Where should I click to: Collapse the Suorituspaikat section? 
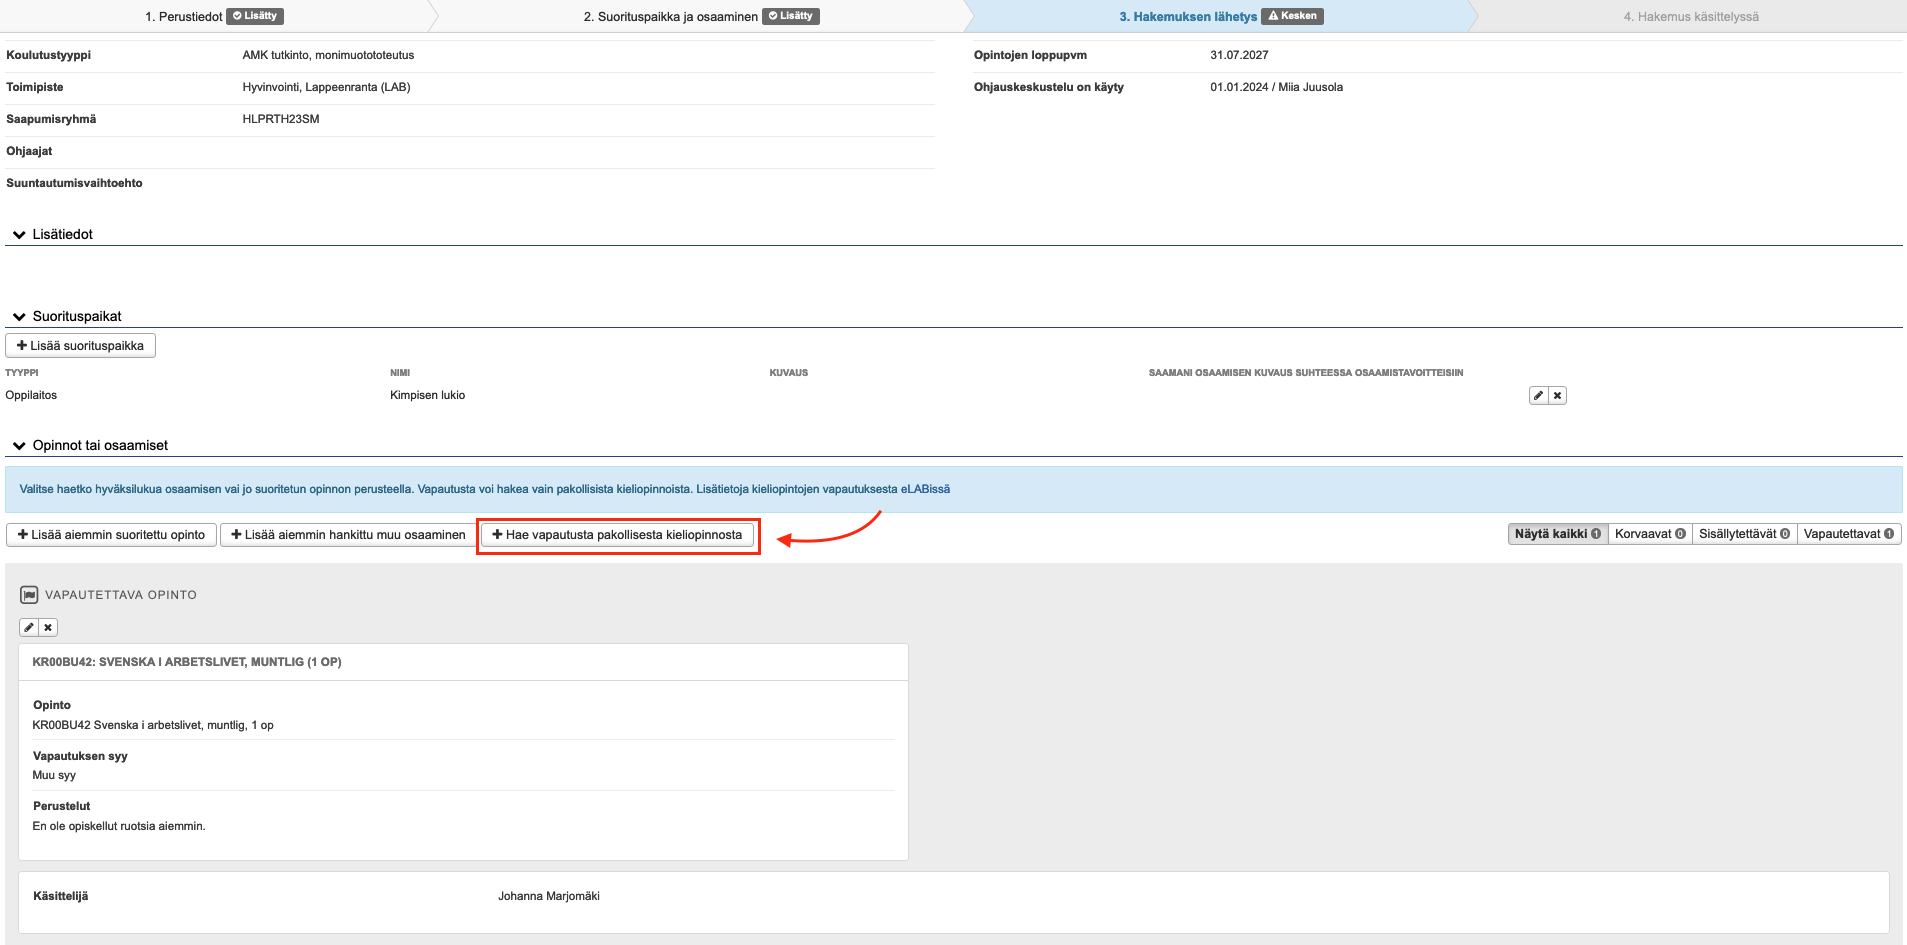point(19,317)
